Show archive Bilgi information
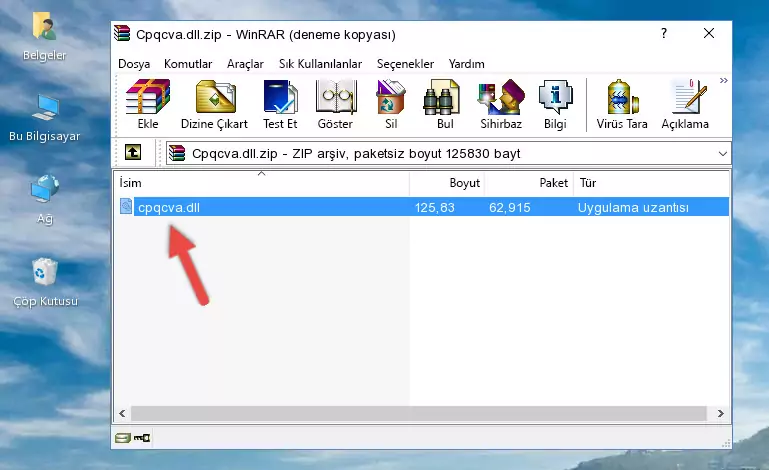This screenshot has height=470, width=769. [x=555, y=104]
